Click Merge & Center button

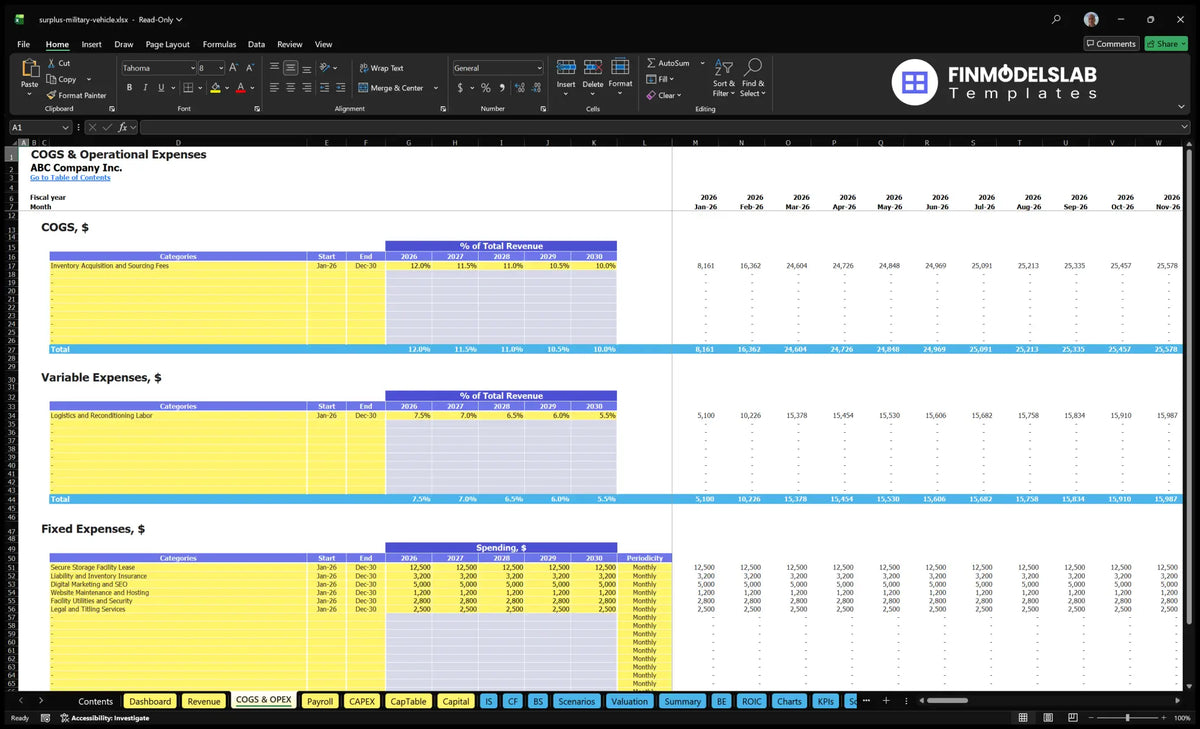[x=390, y=88]
